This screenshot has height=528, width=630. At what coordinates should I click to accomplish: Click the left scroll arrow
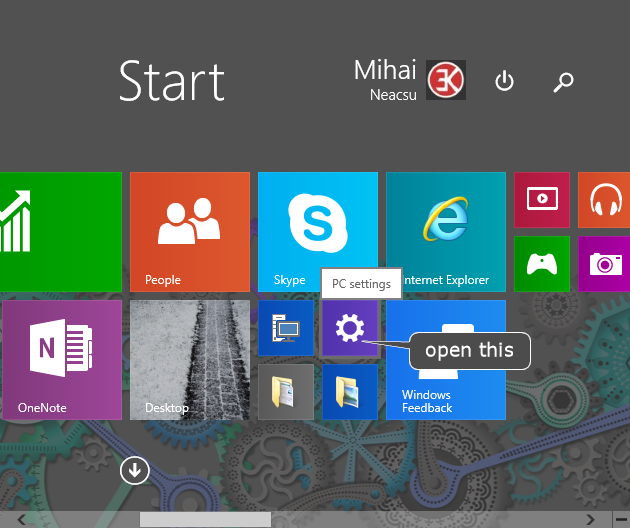(21, 520)
